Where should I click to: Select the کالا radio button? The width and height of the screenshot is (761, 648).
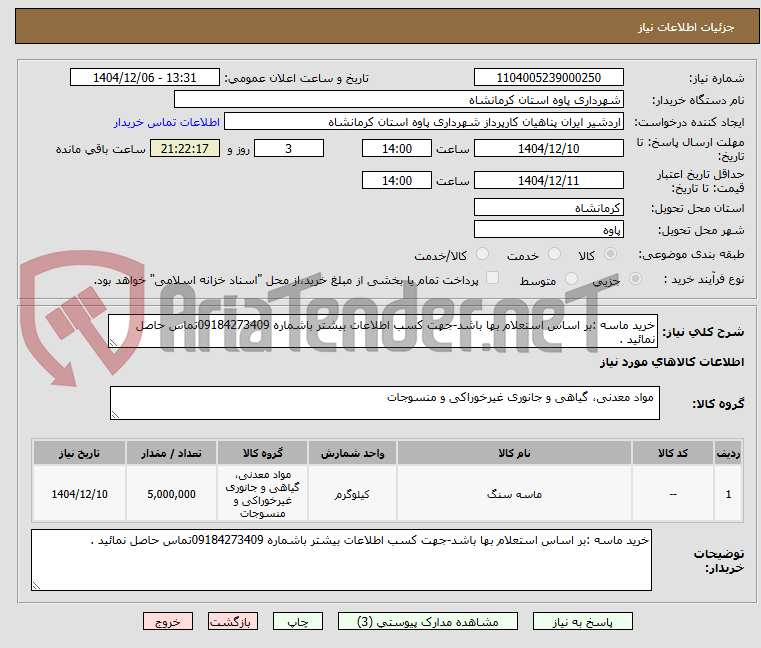611,254
